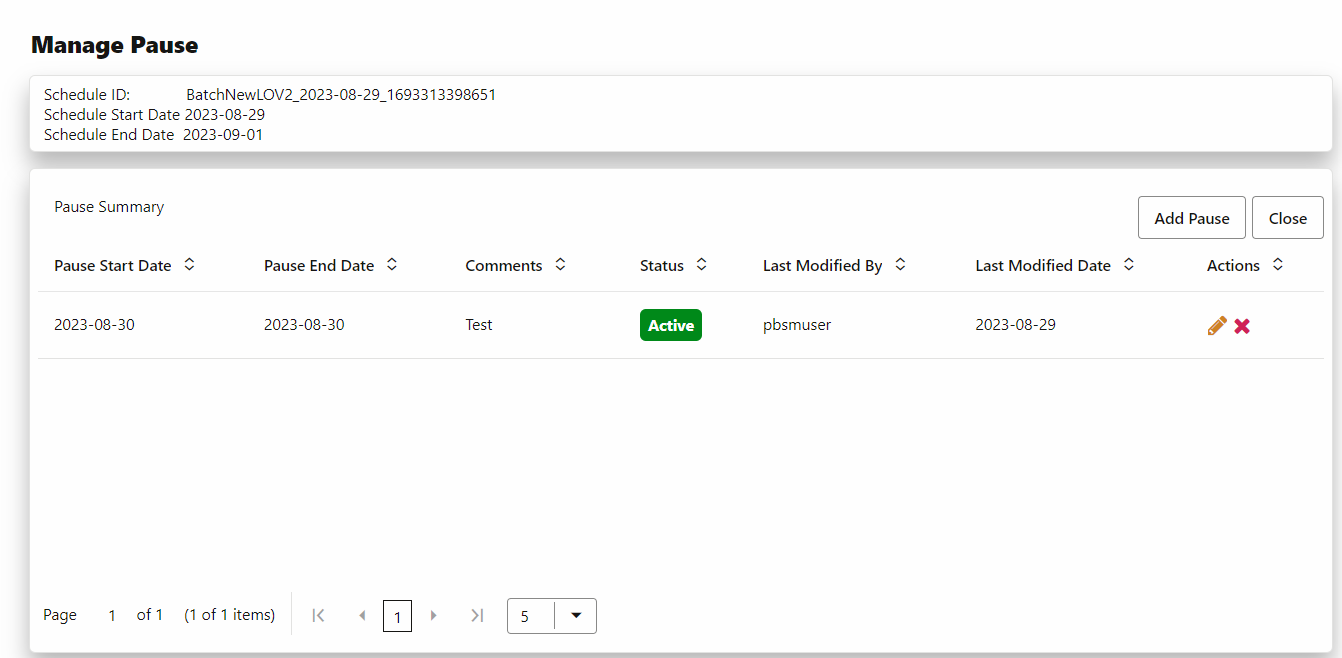Click the Pause Summary label

(109, 207)
